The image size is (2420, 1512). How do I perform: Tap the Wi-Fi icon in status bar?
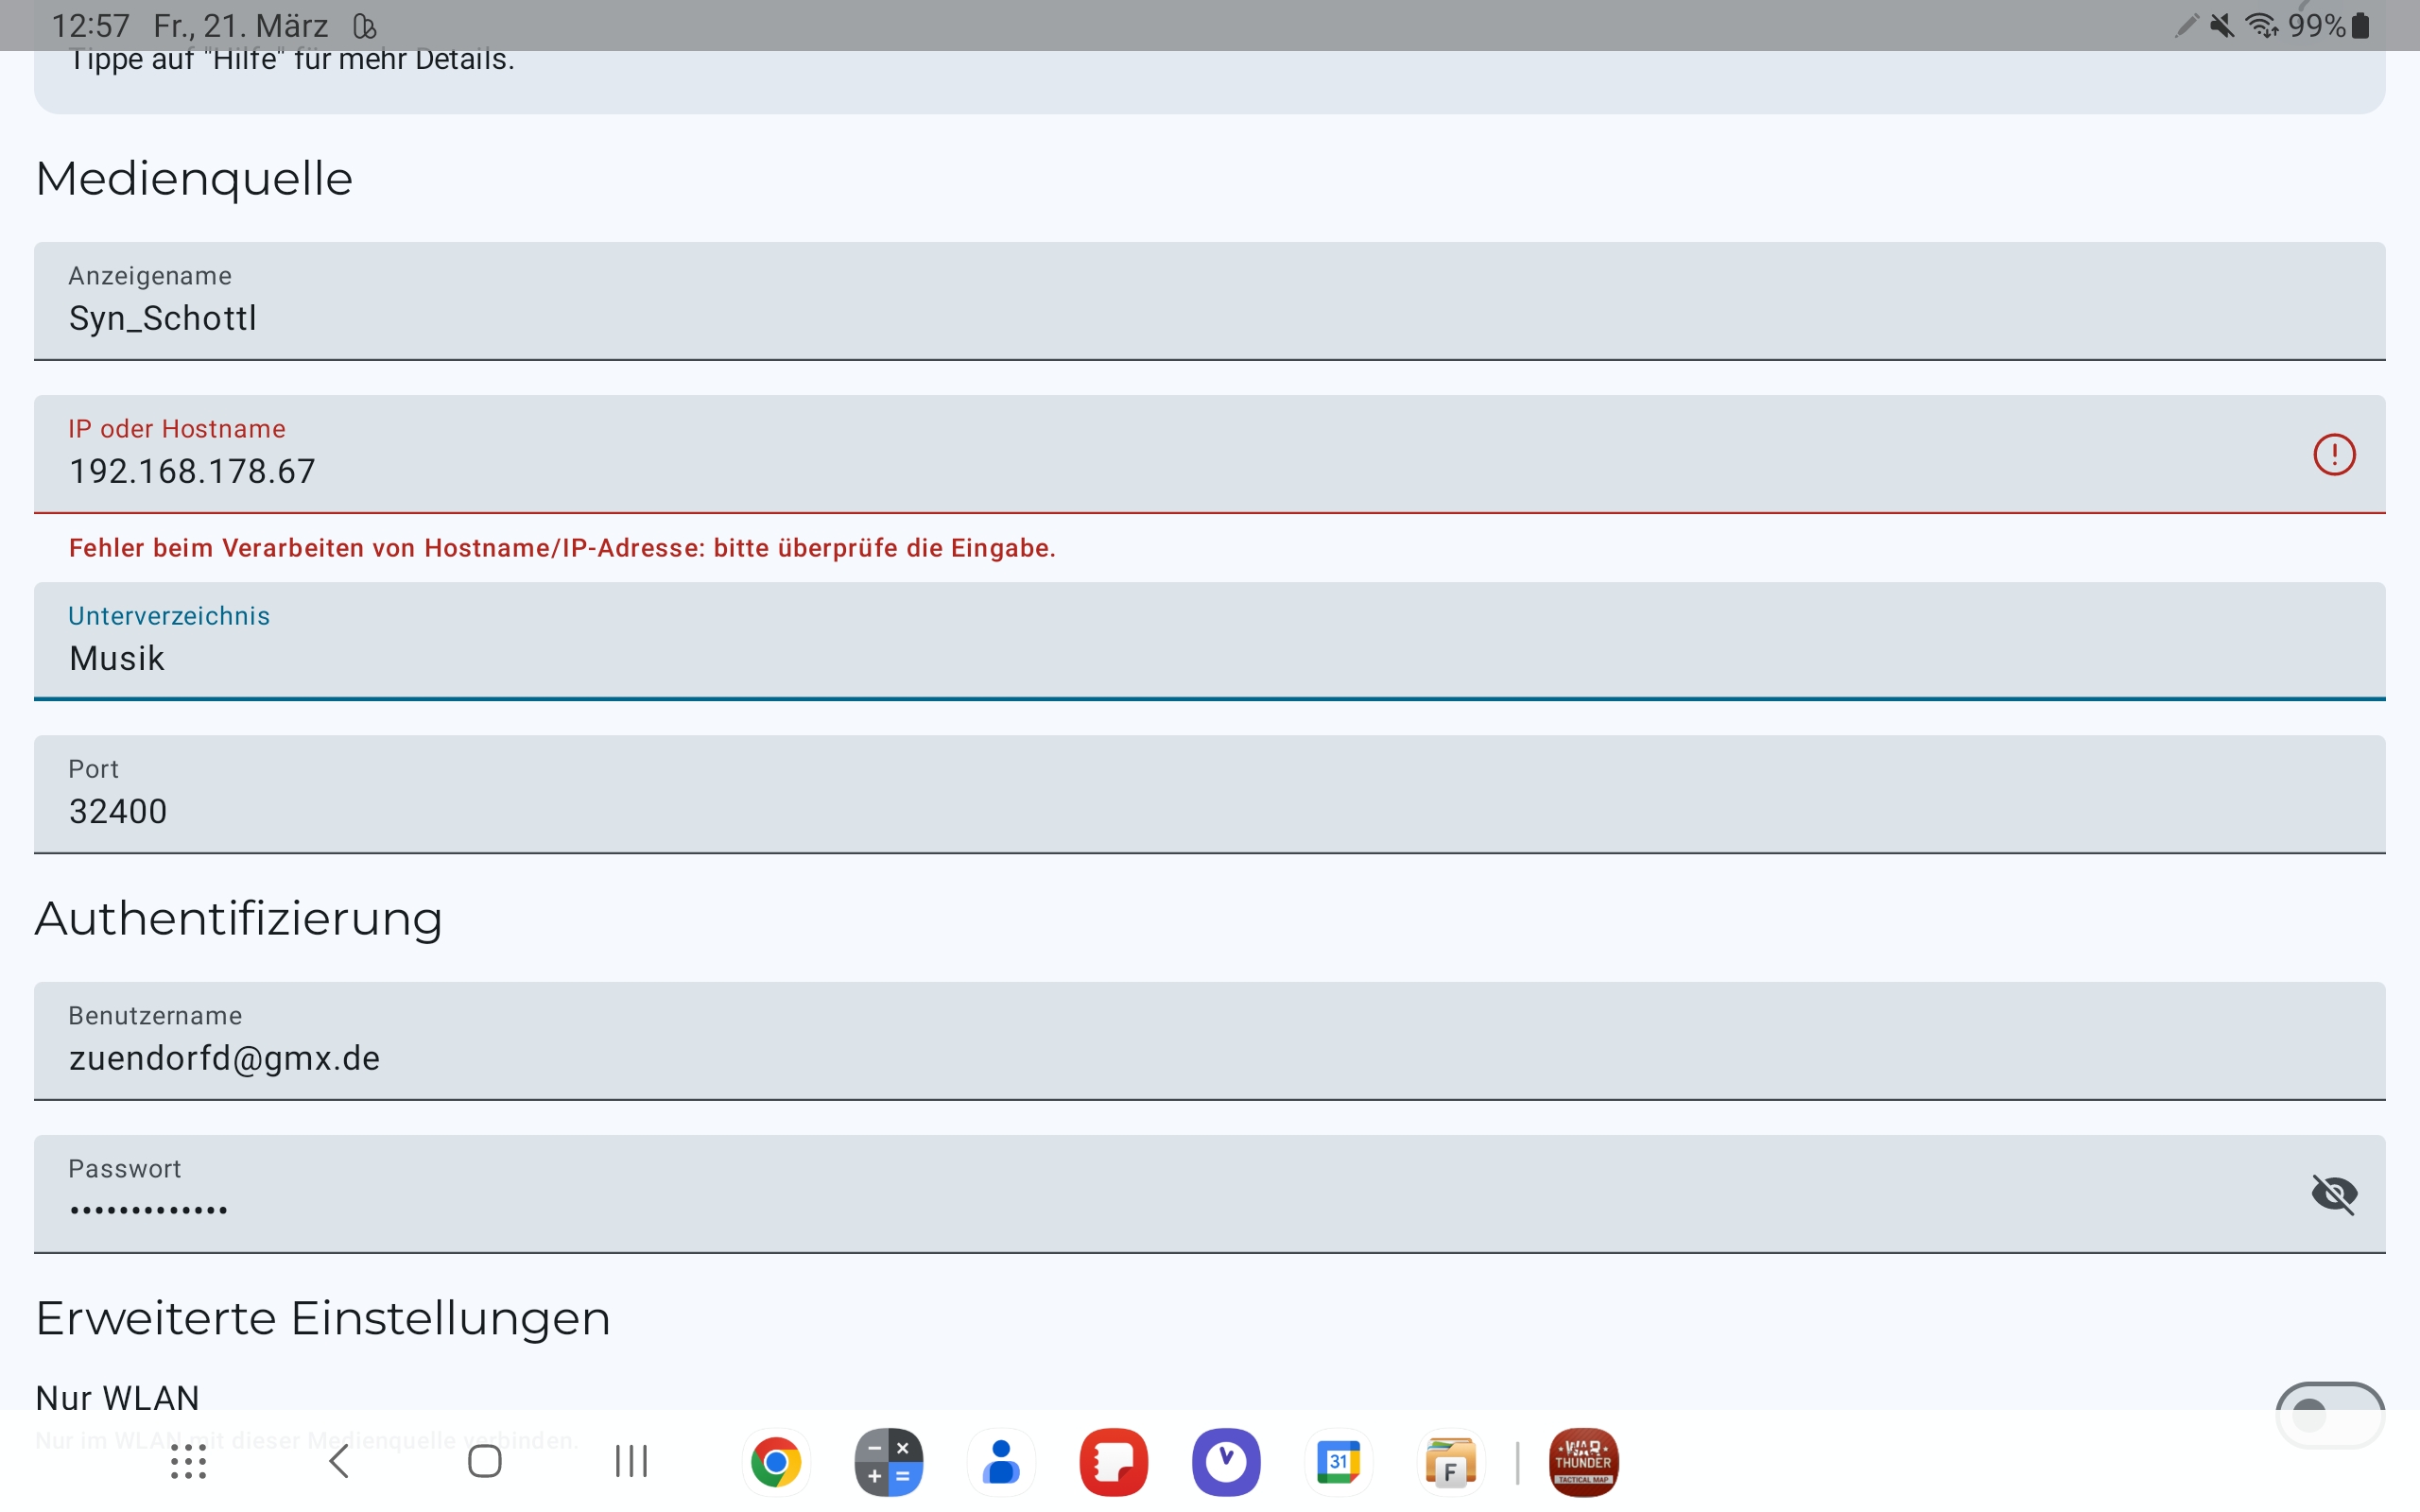(2262, 25)
